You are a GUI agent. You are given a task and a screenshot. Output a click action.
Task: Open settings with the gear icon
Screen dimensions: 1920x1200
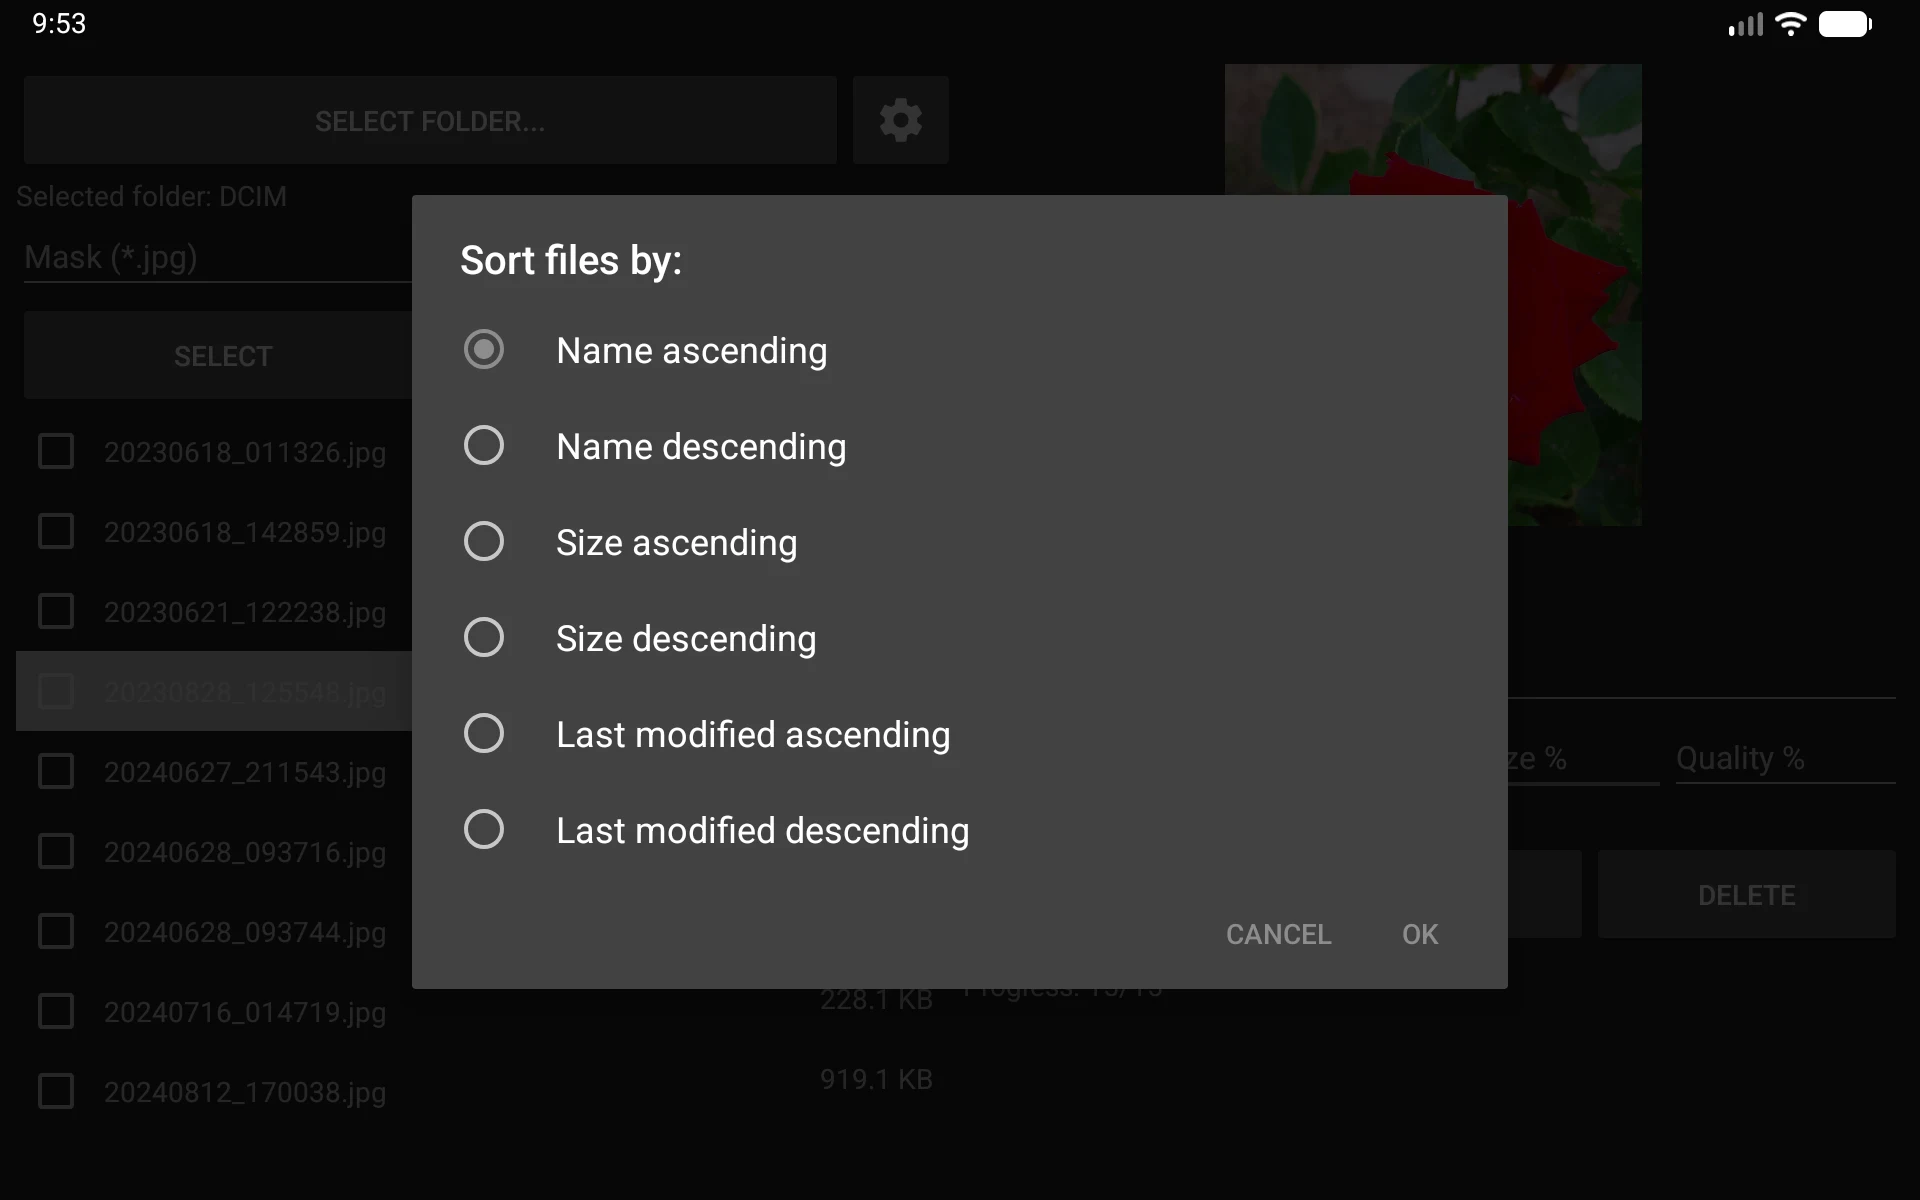click(900, 120)
